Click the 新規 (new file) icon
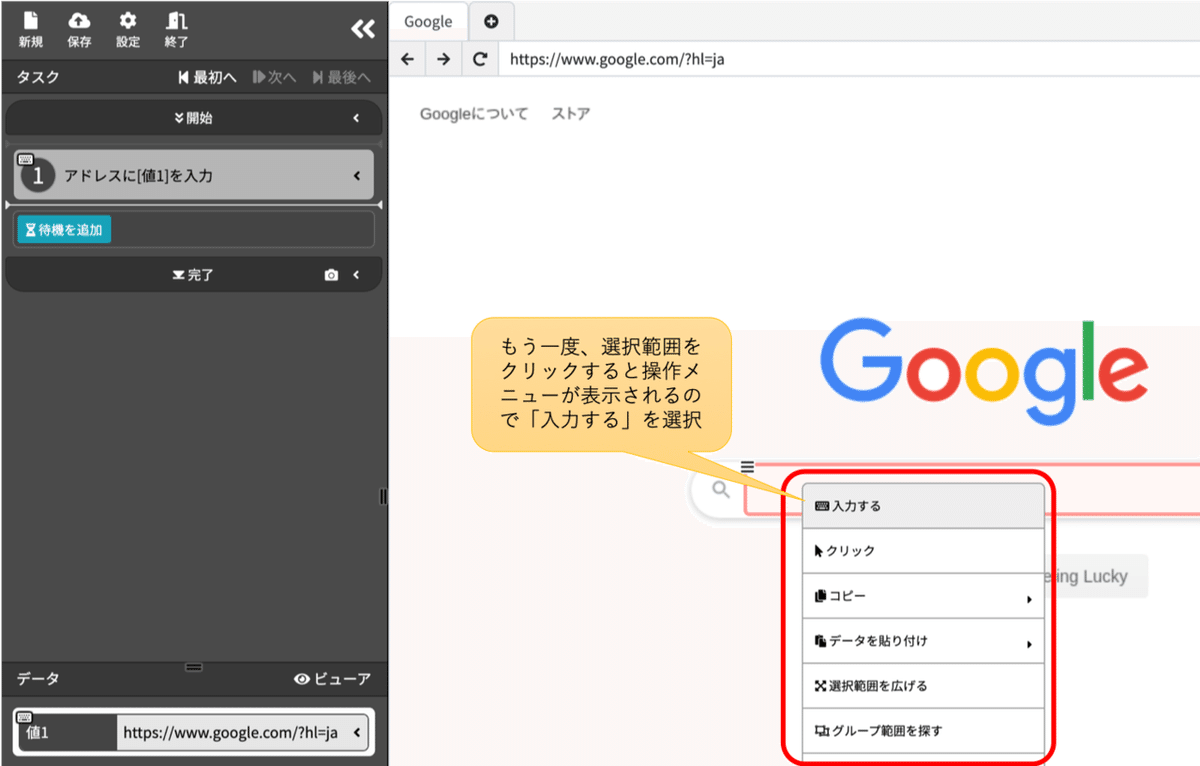The height and width of the screenshot is (766, 1200). pos(30,20)
